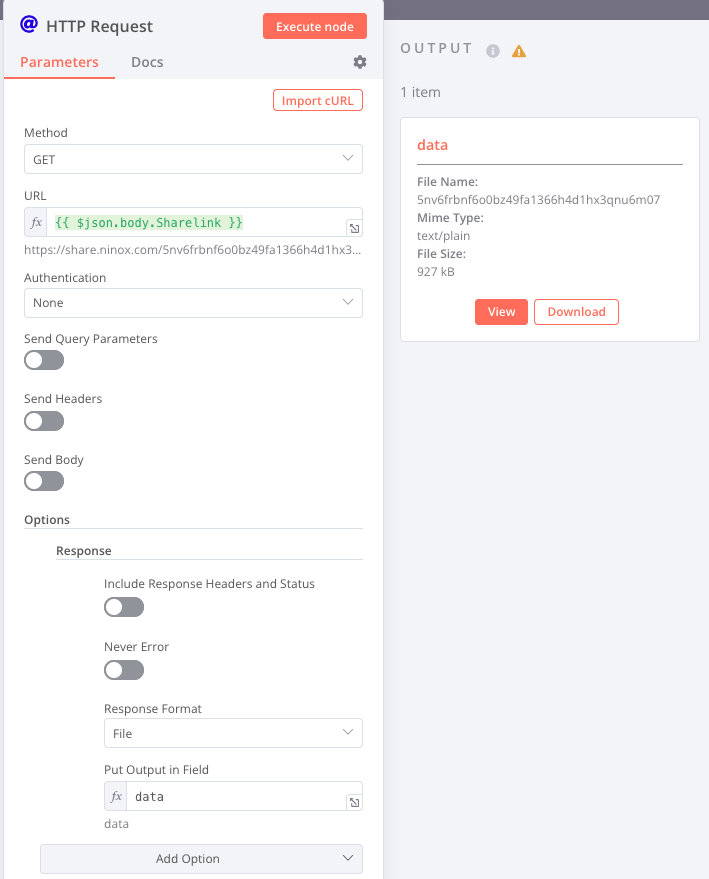Click the orange output warning triangle

[x=519, y=51]
